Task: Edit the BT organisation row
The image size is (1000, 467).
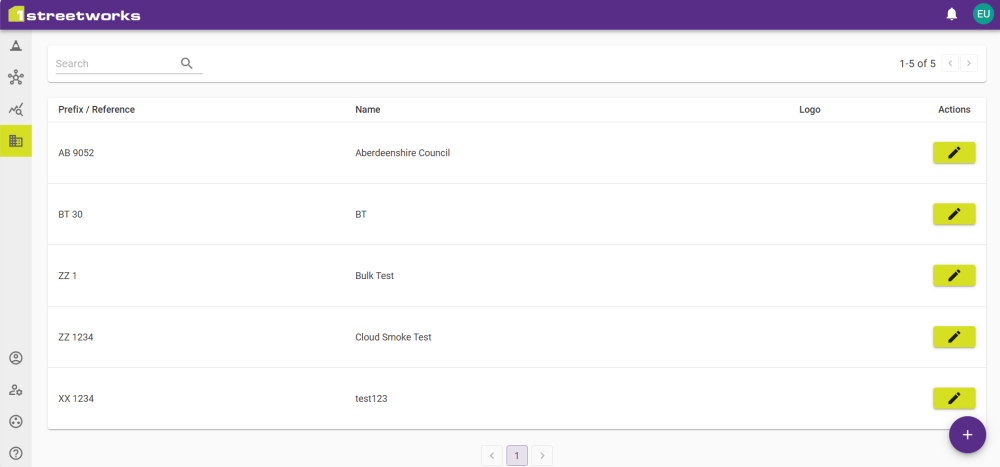Action: [x=954, y=214]
